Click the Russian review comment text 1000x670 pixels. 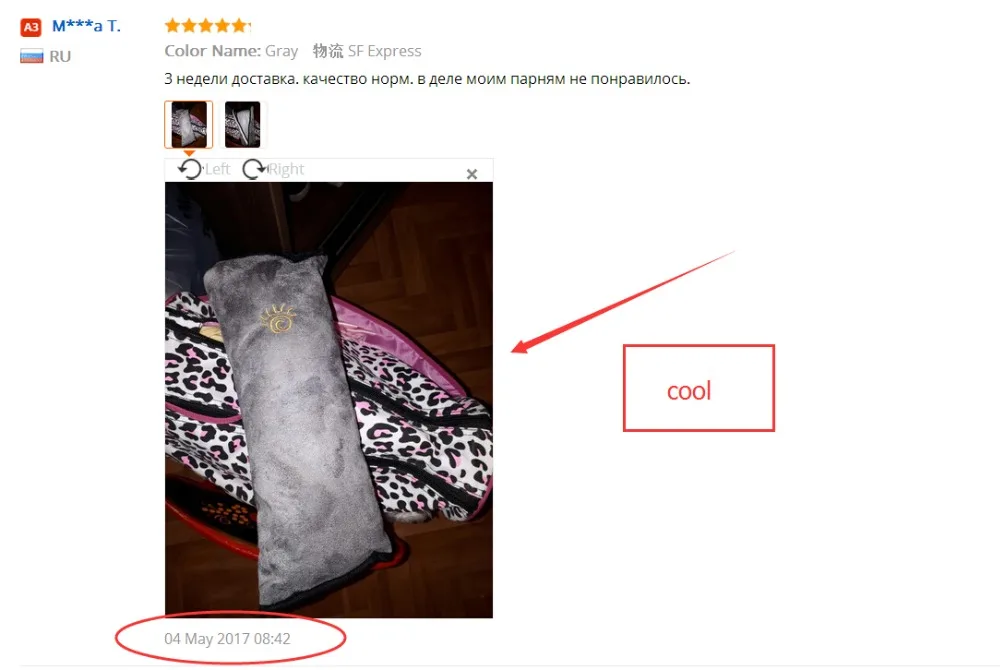pyautogui.click(x=427, y=79)
